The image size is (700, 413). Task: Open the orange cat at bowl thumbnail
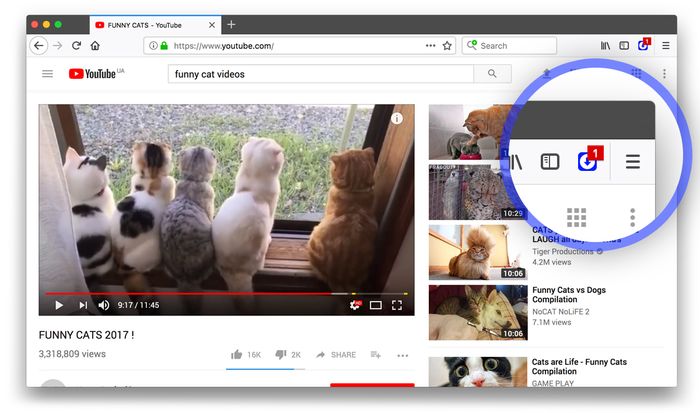(x=469, y=132)
